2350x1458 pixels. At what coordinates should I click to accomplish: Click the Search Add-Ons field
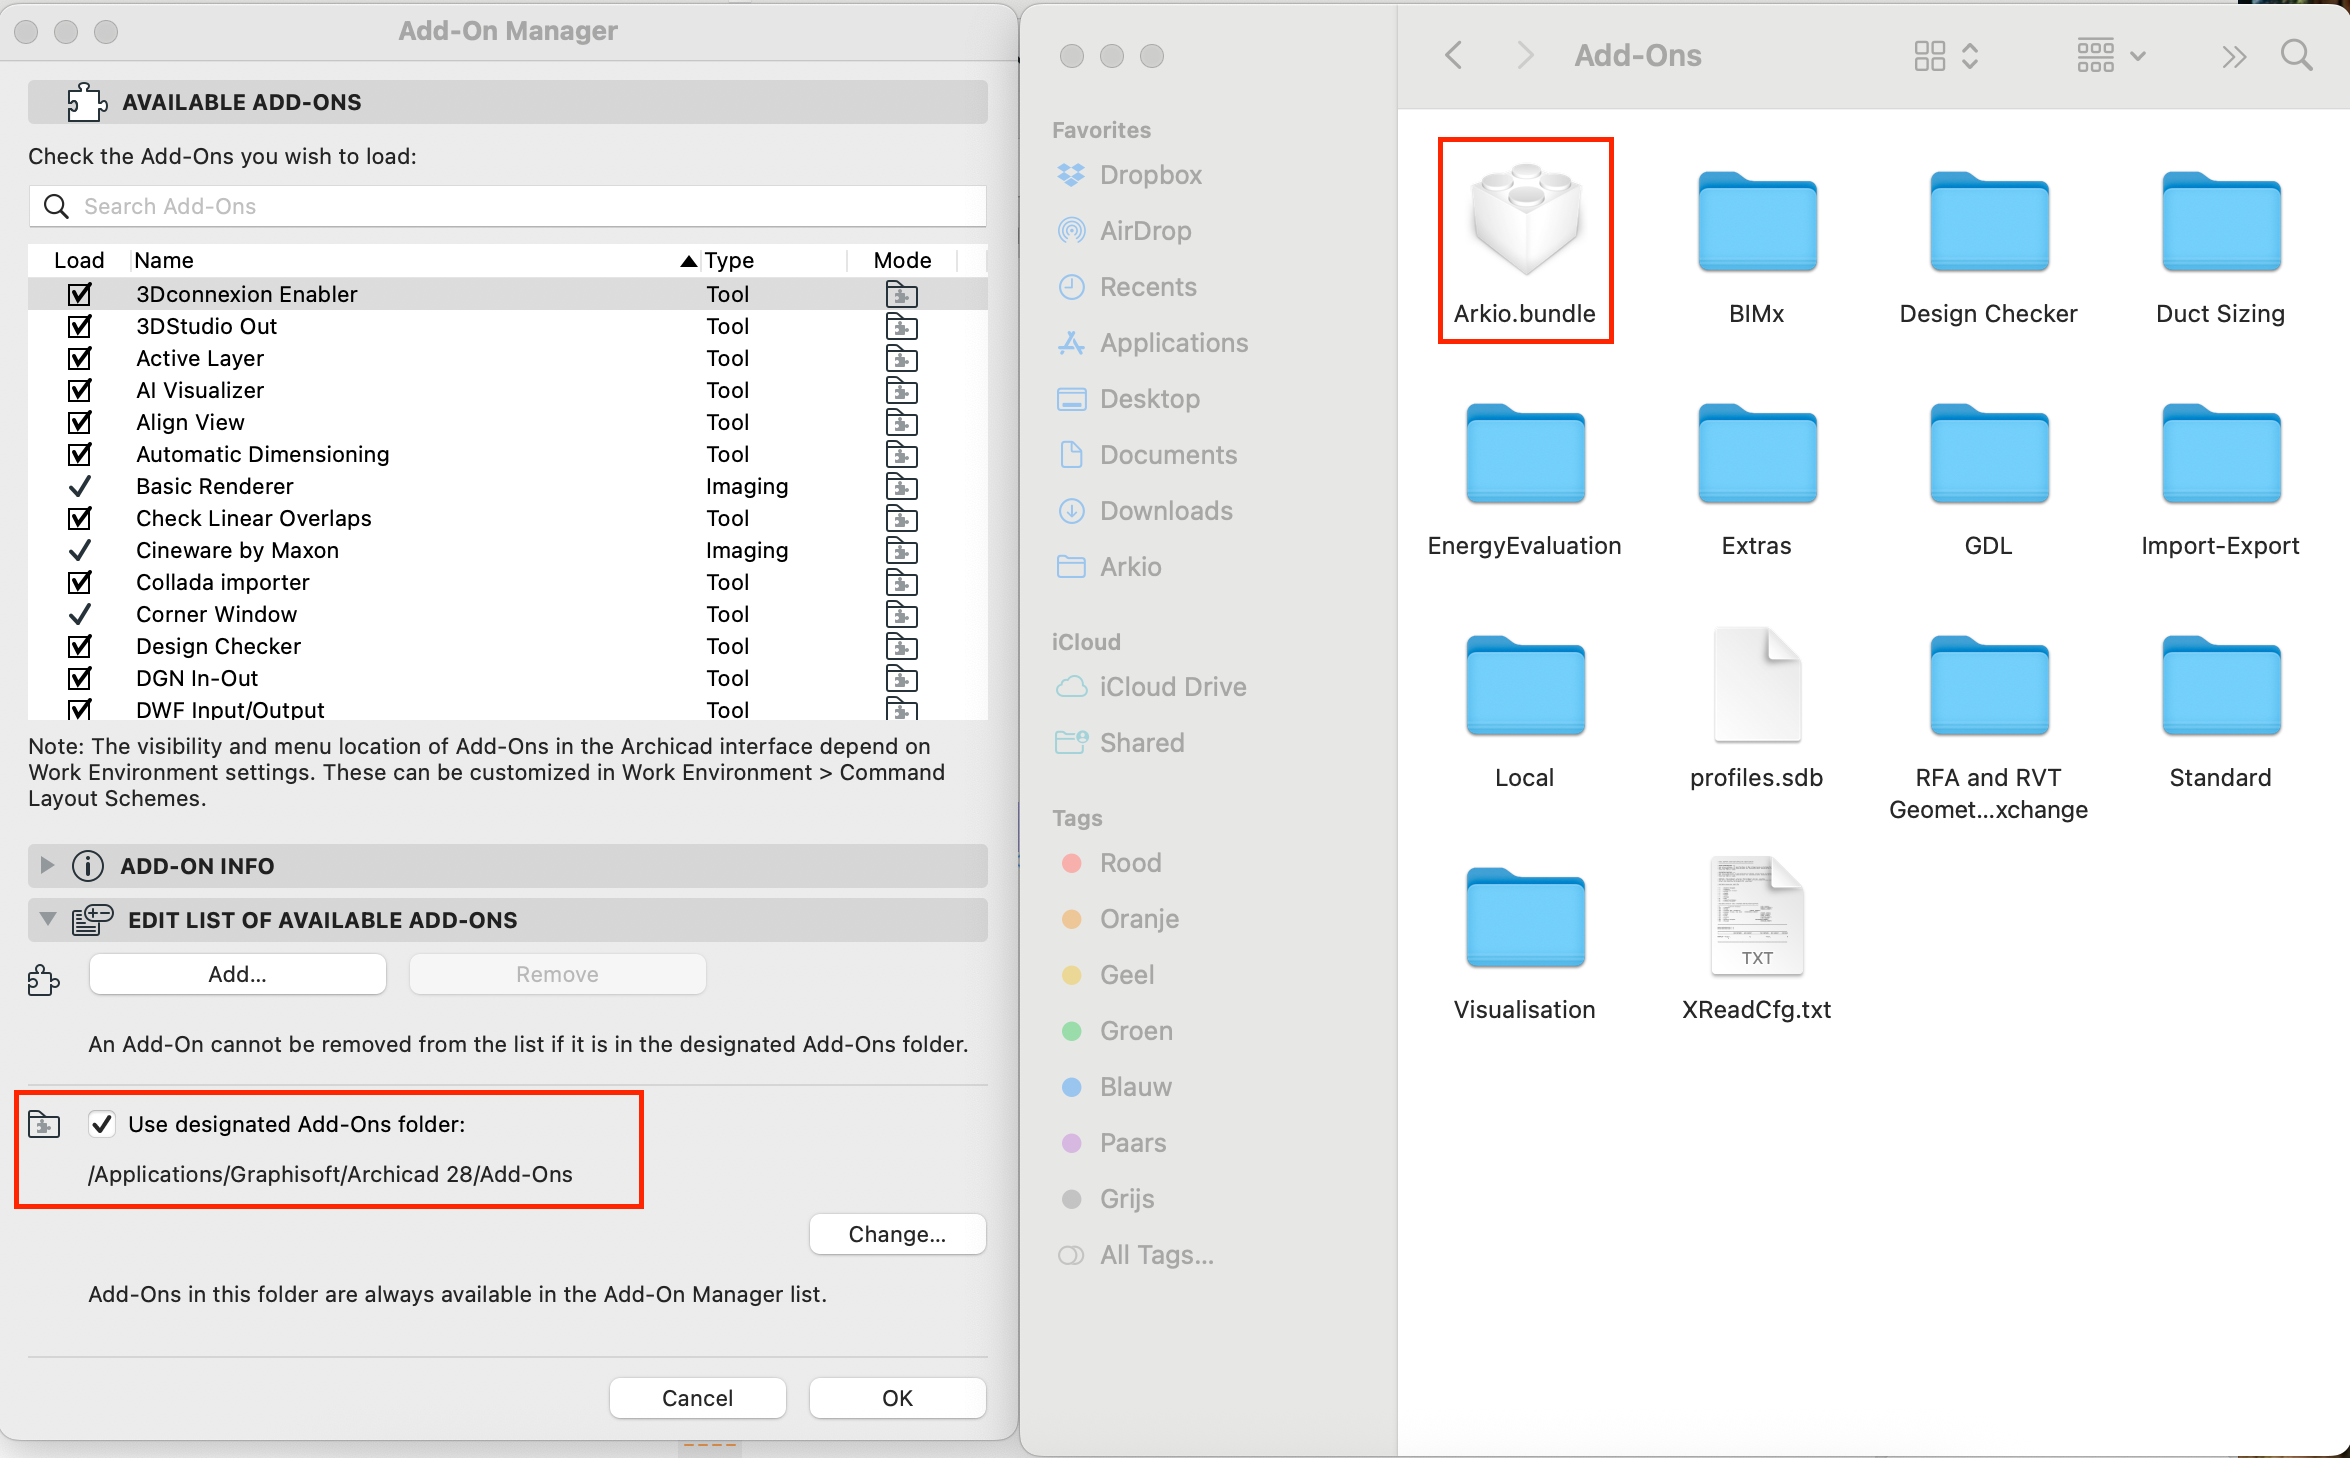coord(508,206)
